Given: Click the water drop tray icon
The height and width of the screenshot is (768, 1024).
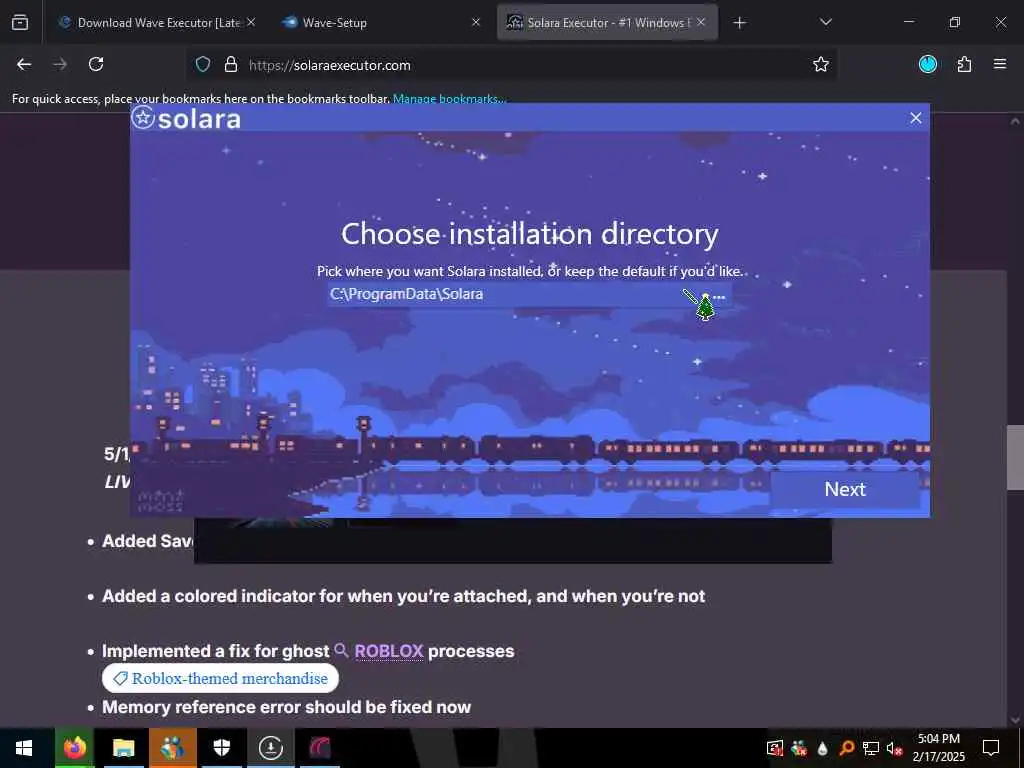Looking at the screenshot, I should click(x=822, y=748).
